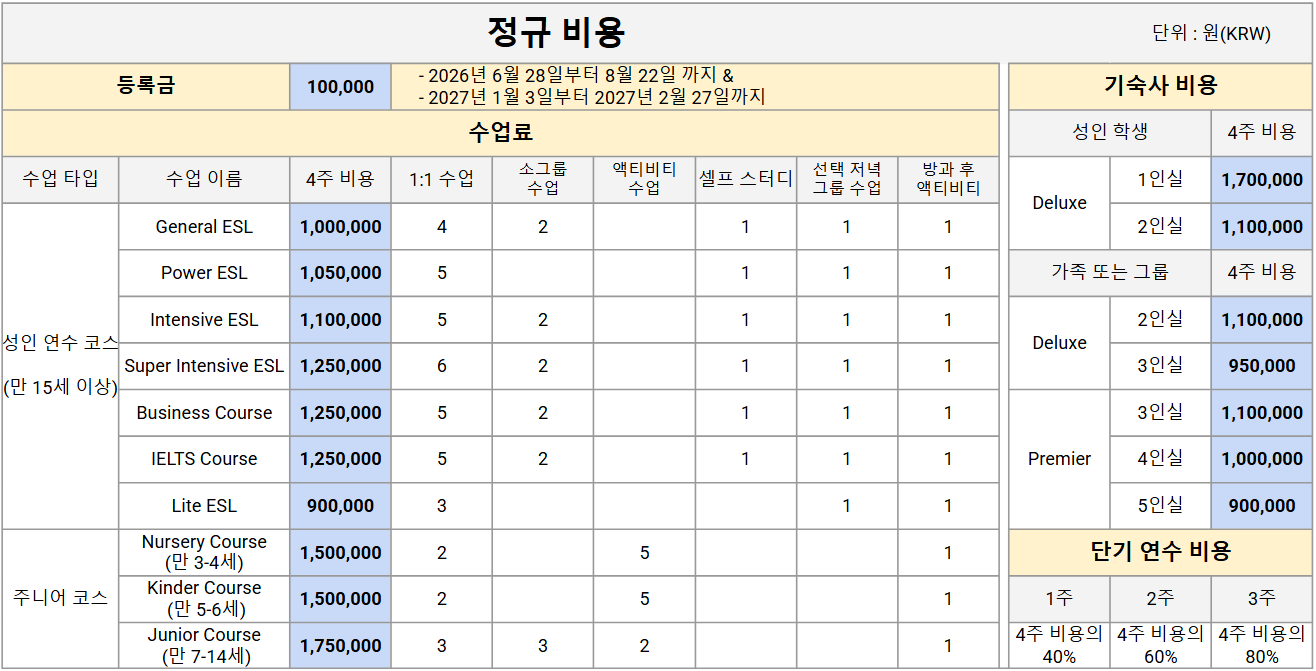Select the Junior Course price 1,750,000
This screenshot has width=1316, height=671.
tap(340, 646)
